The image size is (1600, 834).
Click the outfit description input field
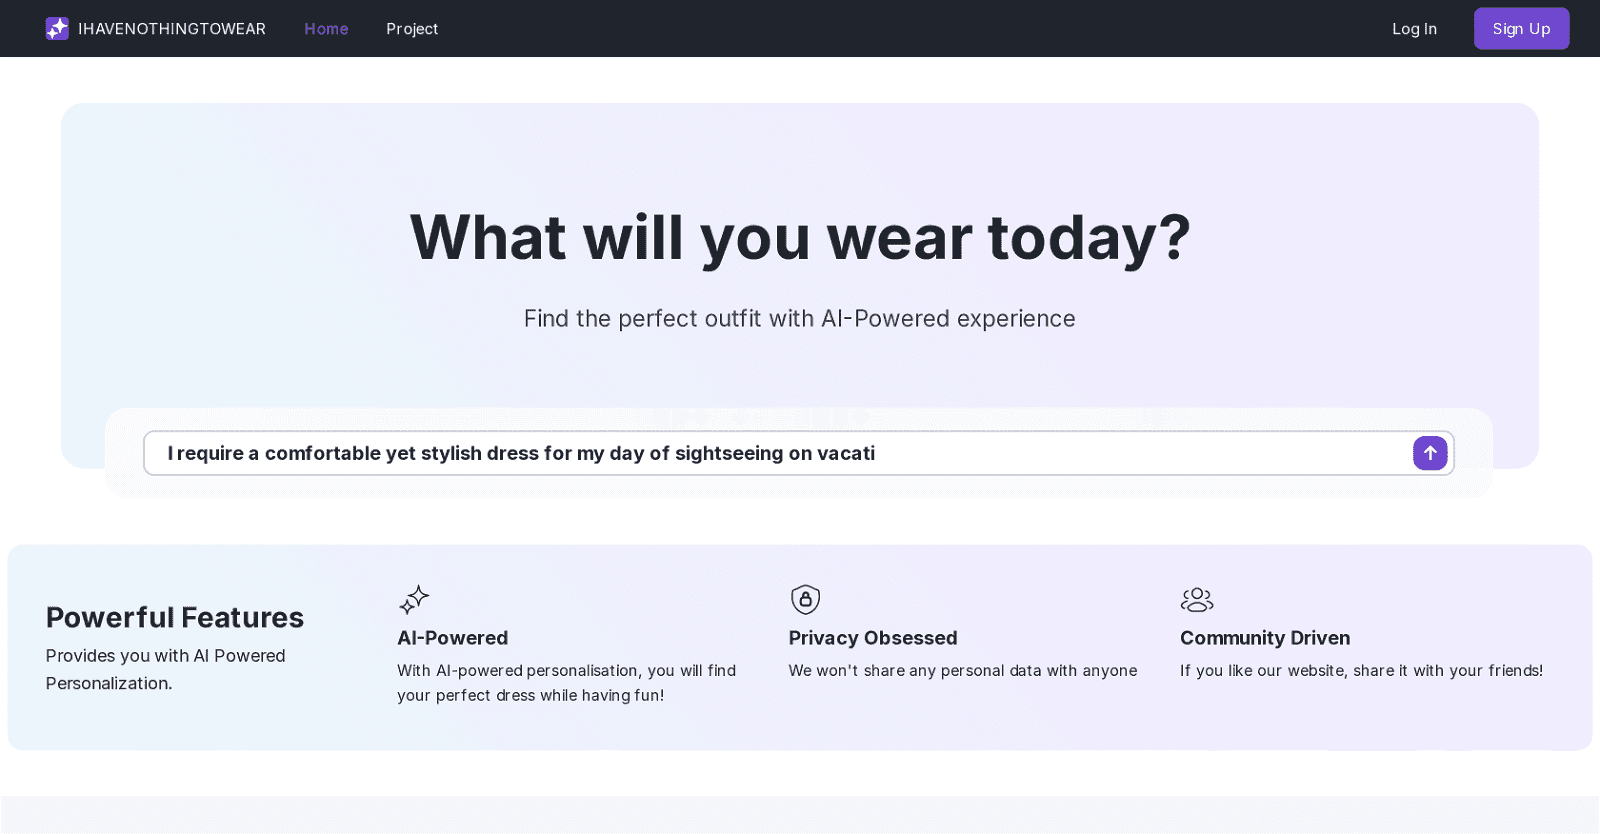tap(780, 454)
